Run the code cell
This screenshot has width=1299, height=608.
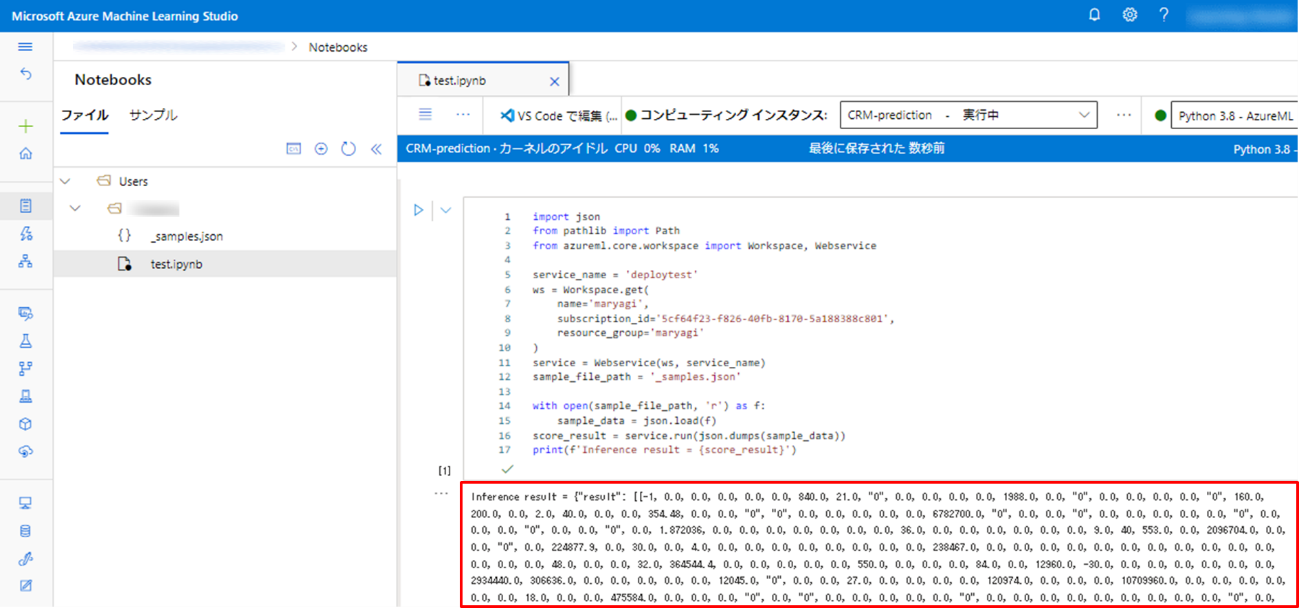tap(419, 210)
